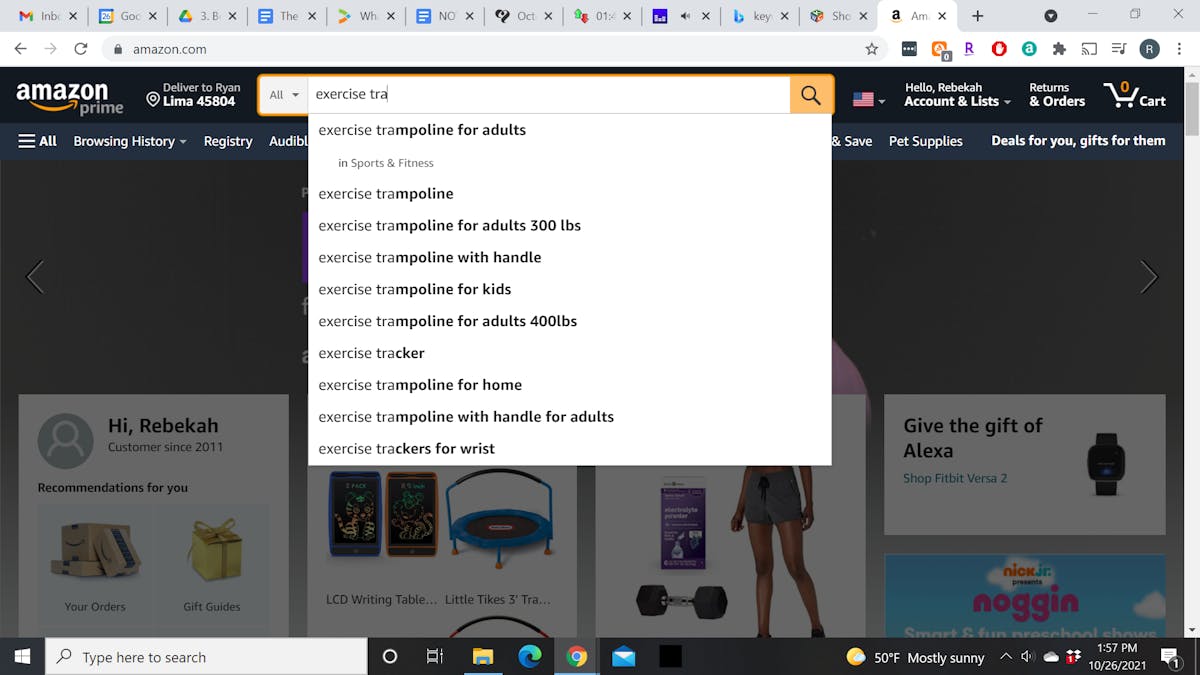Select suggestion 'exercise trampoline'
Viewport: 1200px width, 675px height.
coord(569,194)
